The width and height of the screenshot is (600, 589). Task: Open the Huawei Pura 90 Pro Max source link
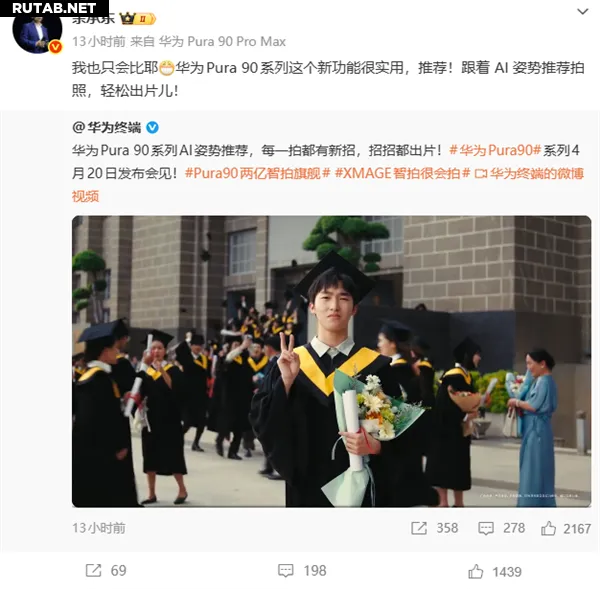click(x=222, y=41)
